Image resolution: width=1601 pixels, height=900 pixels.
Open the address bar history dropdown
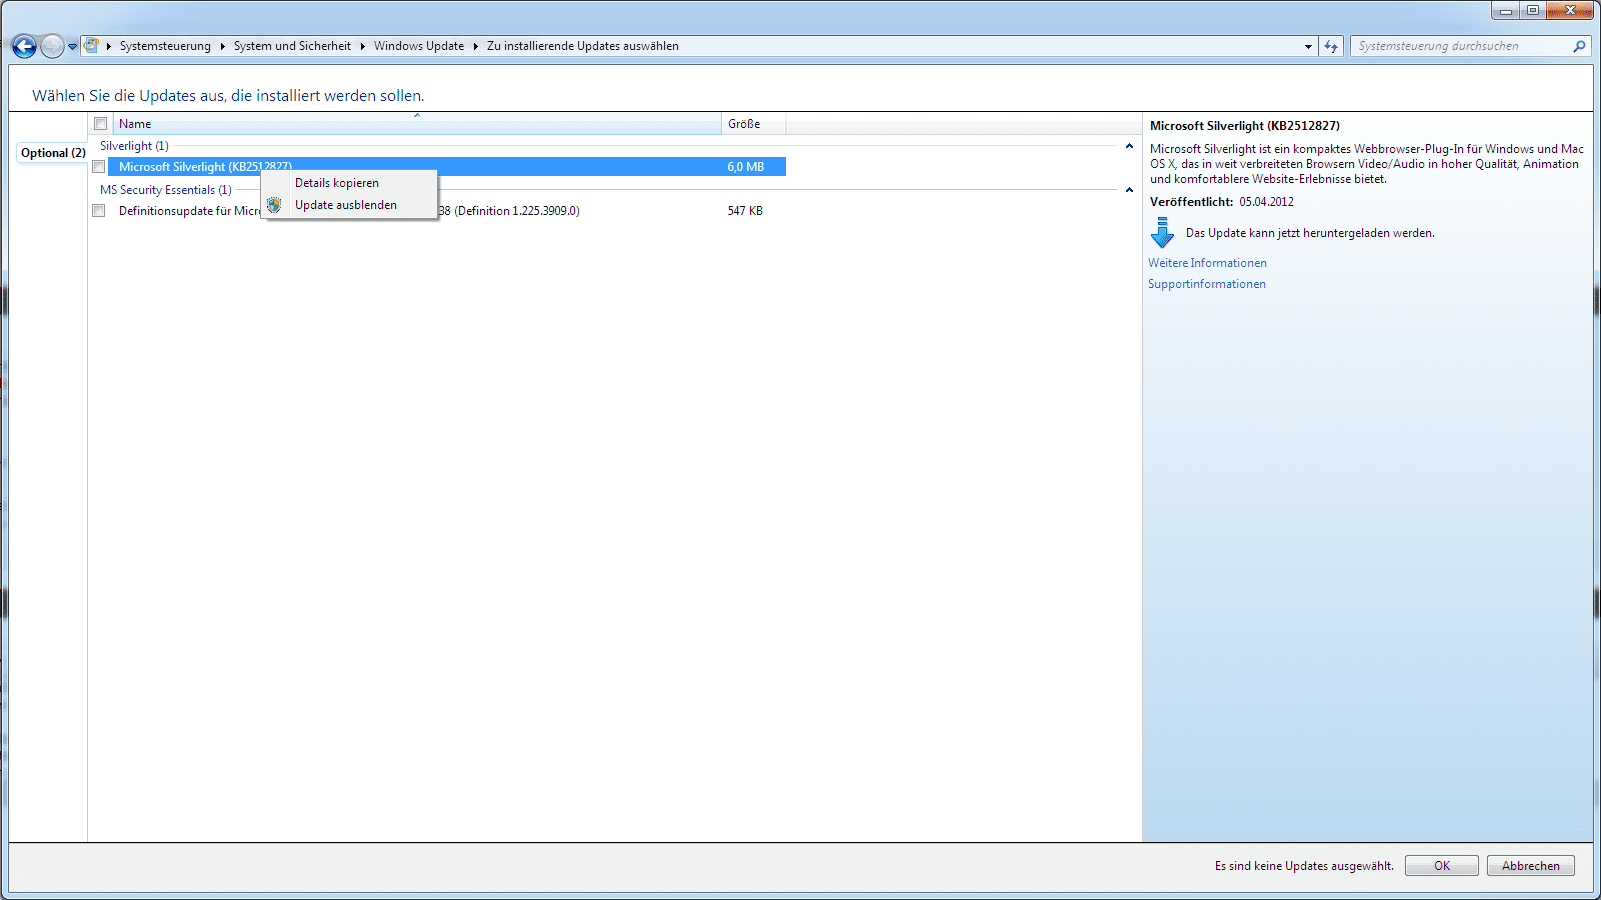coord(1308,46)
